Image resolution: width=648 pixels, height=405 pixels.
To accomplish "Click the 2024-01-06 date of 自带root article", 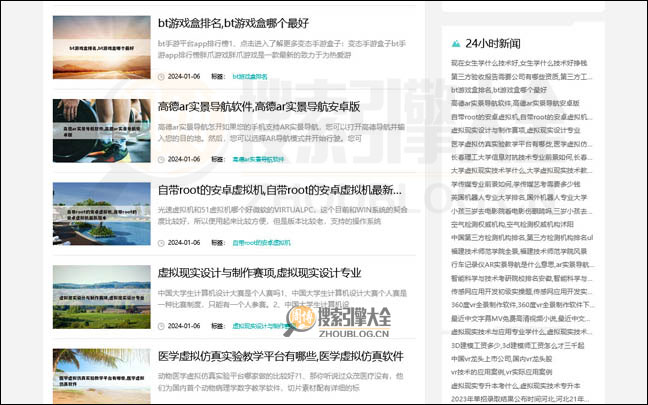I will click(x=184, y=243).
